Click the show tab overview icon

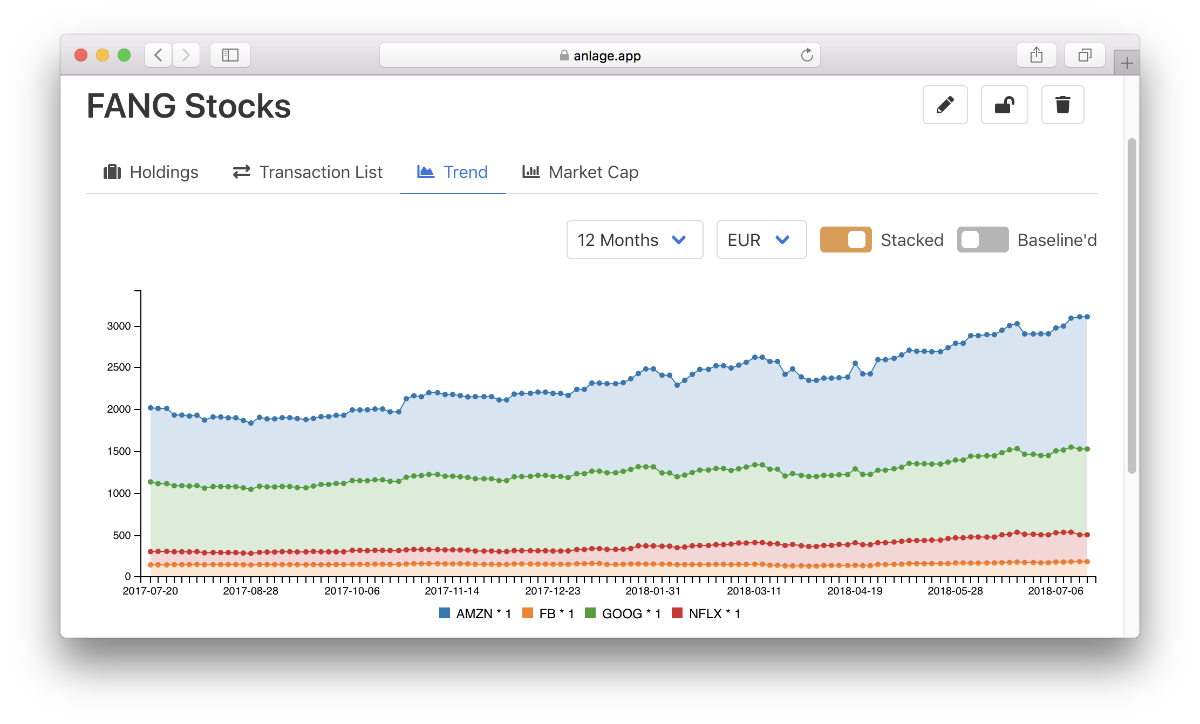pos(1084,55)
